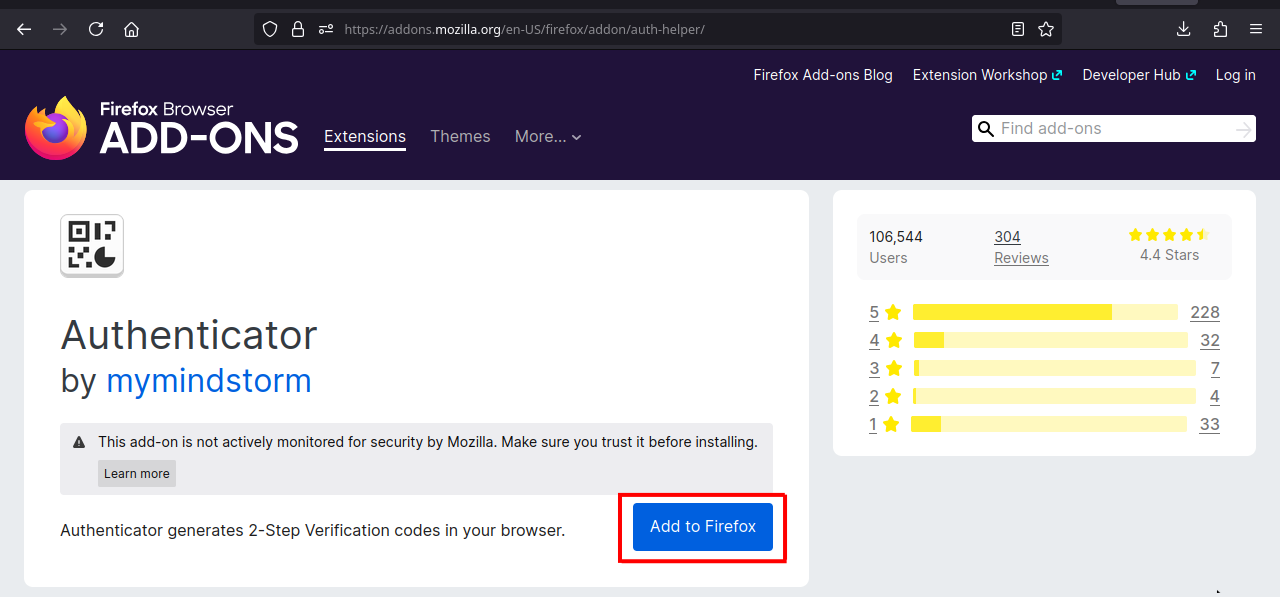Open the 4 two-star reviews count
Image resolution: width=1280 pixels, height=597 pixels.
(1215, 396)
